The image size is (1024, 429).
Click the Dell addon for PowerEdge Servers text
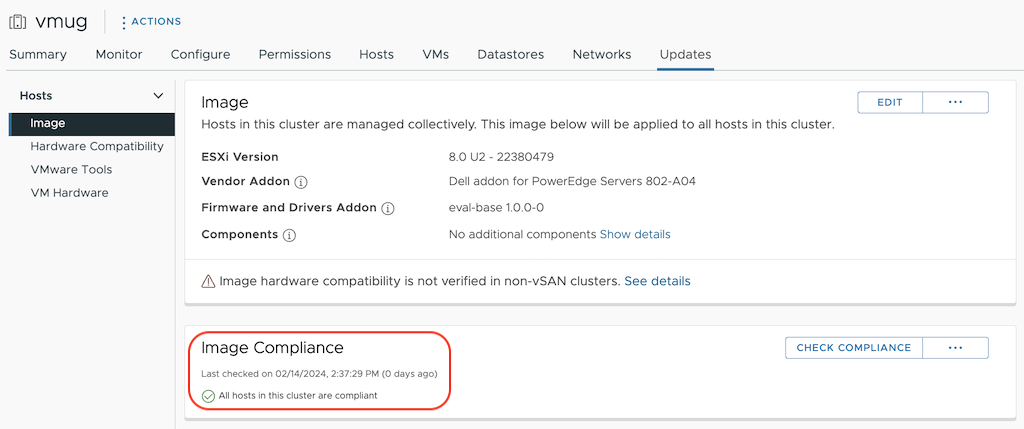(x=572, y=182)
